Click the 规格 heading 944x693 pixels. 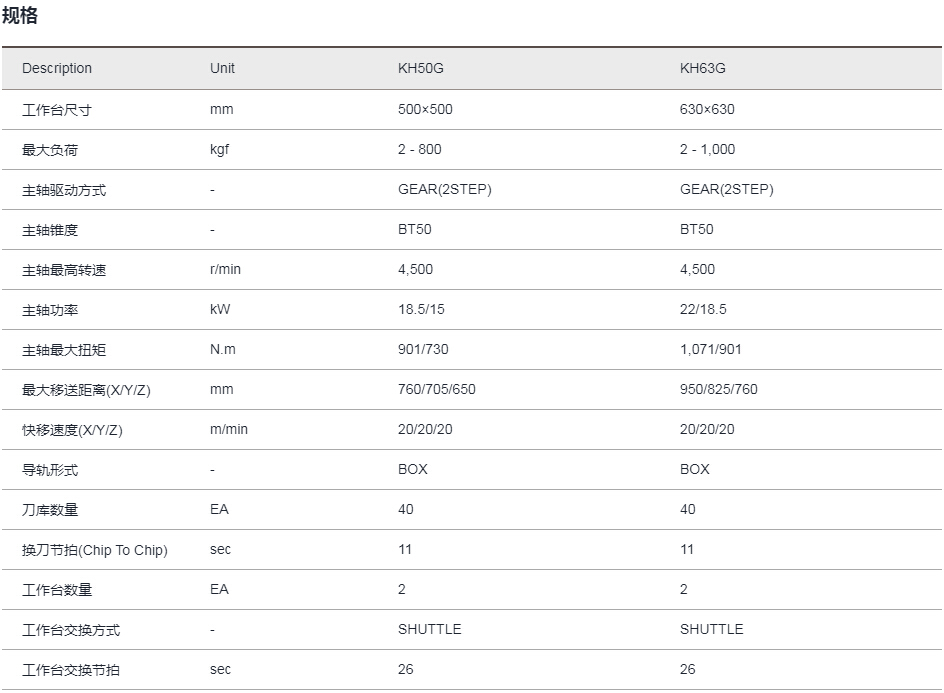(x=20, y=15)
